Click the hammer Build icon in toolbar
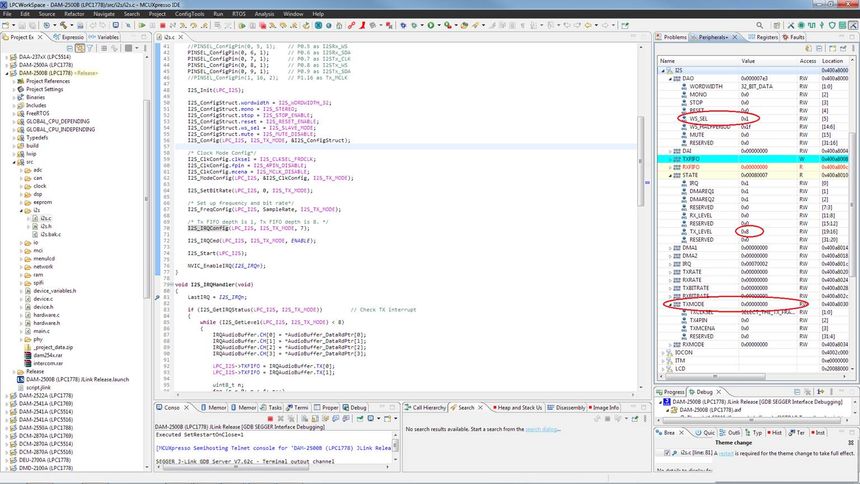This screenshot has width=860, height=484. pyautogui.click(x=64, y=25)
